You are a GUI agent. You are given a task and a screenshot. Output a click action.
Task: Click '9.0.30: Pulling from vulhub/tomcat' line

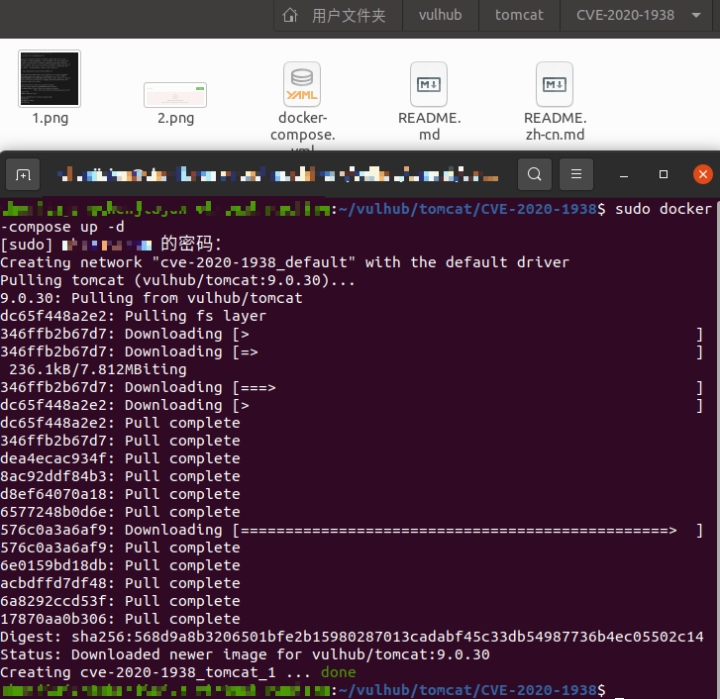pyautogui.click(x=151, y=298)
